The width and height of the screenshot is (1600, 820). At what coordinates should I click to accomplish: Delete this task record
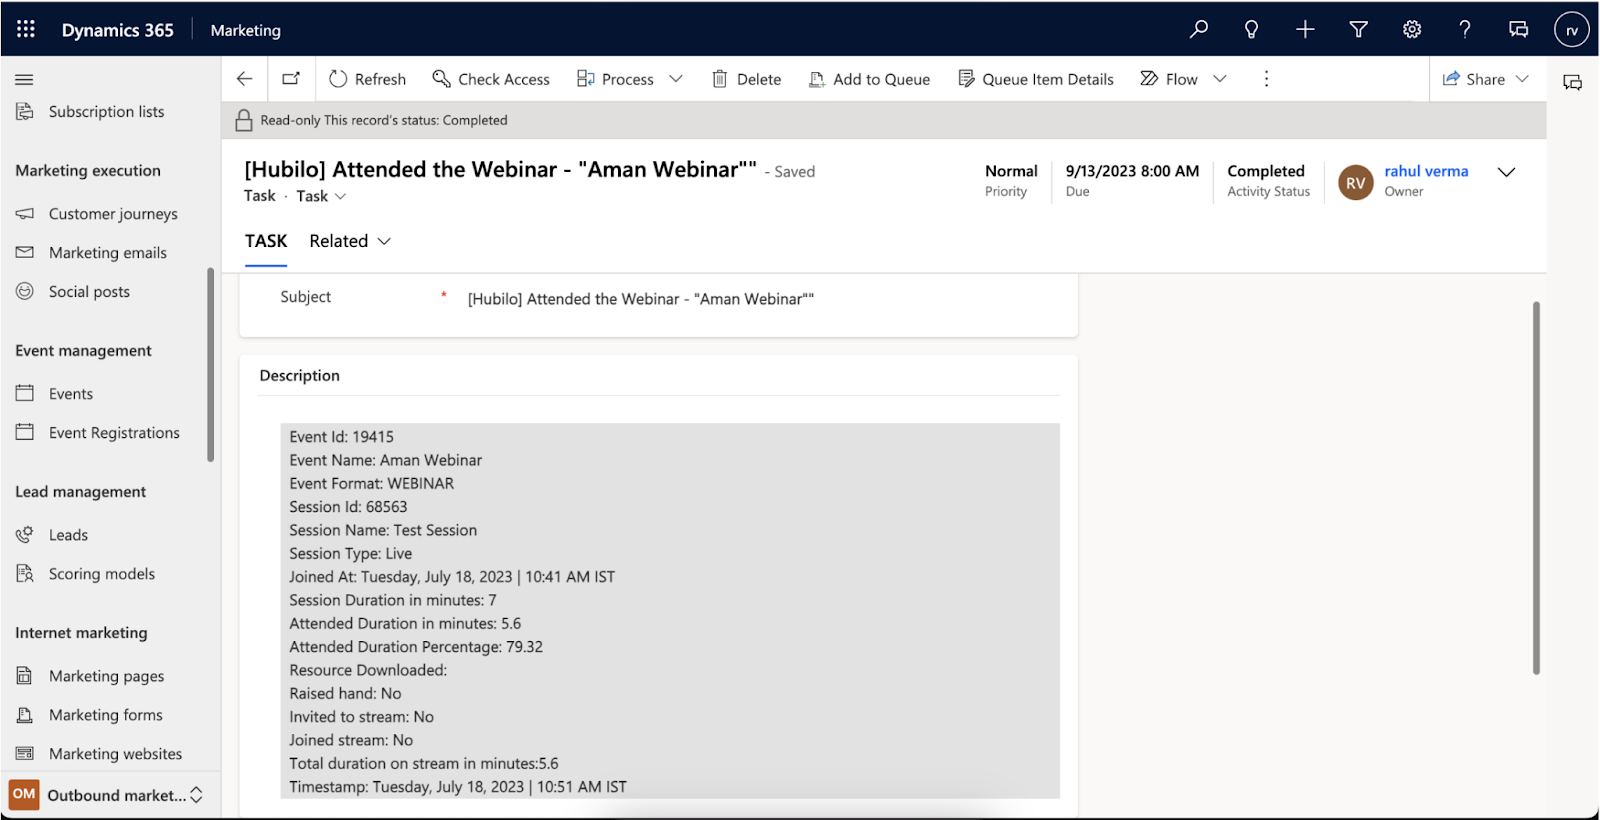[x=746, y=79]
